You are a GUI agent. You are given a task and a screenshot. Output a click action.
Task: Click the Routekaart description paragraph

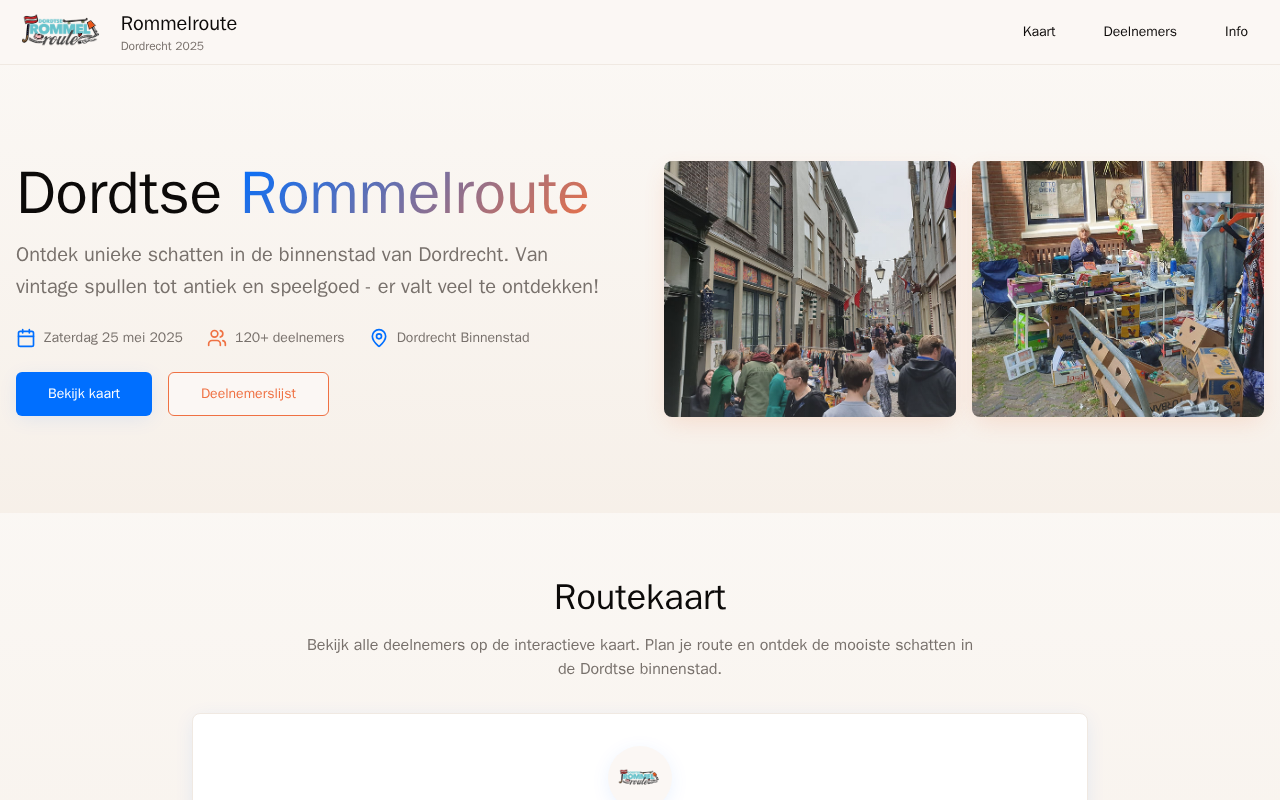pos(640,657)
